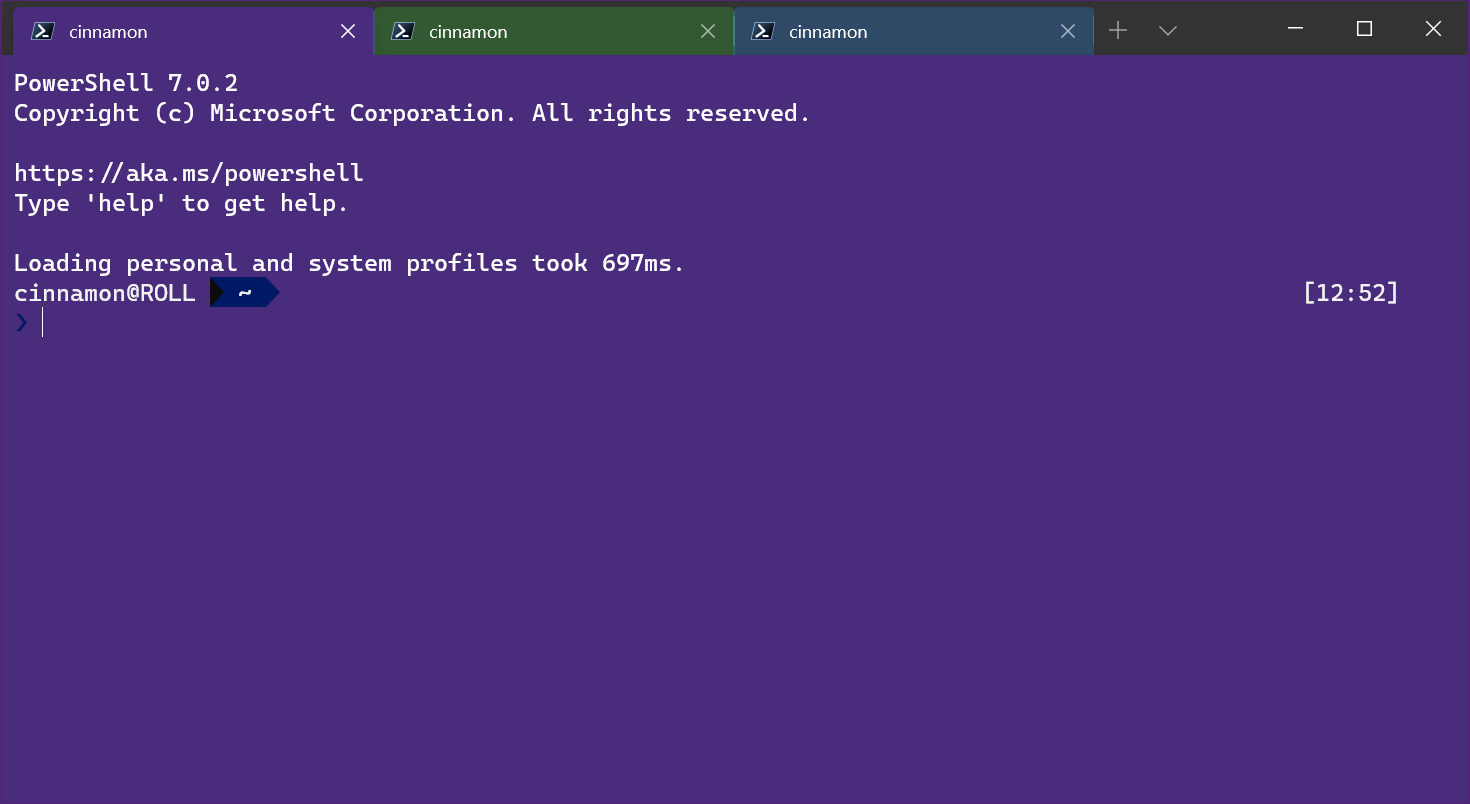The height and width of the screenshot is (804, 1470).
Task: Click the cinnamon@ROLL username text
Action: click(x=104, y=292)
